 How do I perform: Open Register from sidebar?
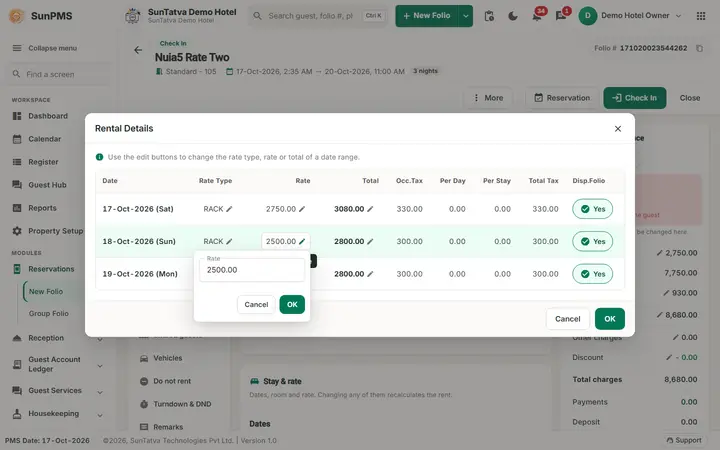tap(43, 162)
